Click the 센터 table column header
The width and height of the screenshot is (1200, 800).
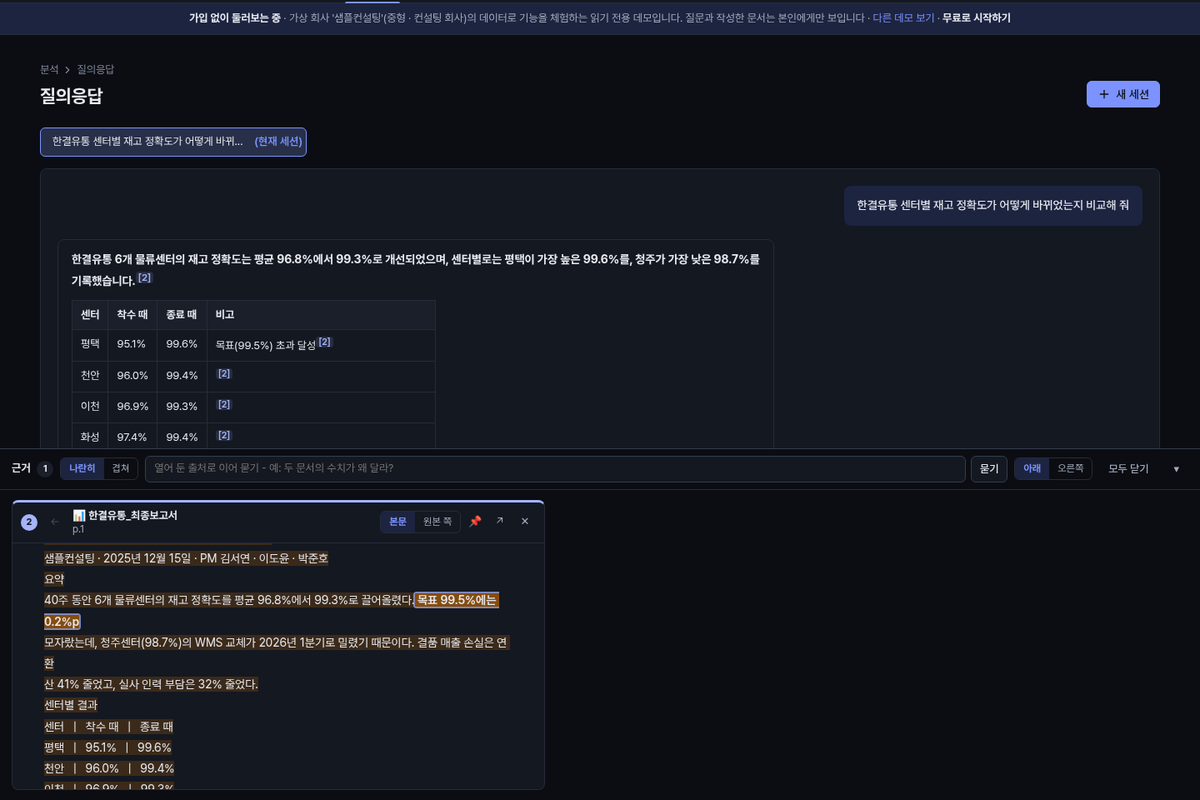coord(90,315)
